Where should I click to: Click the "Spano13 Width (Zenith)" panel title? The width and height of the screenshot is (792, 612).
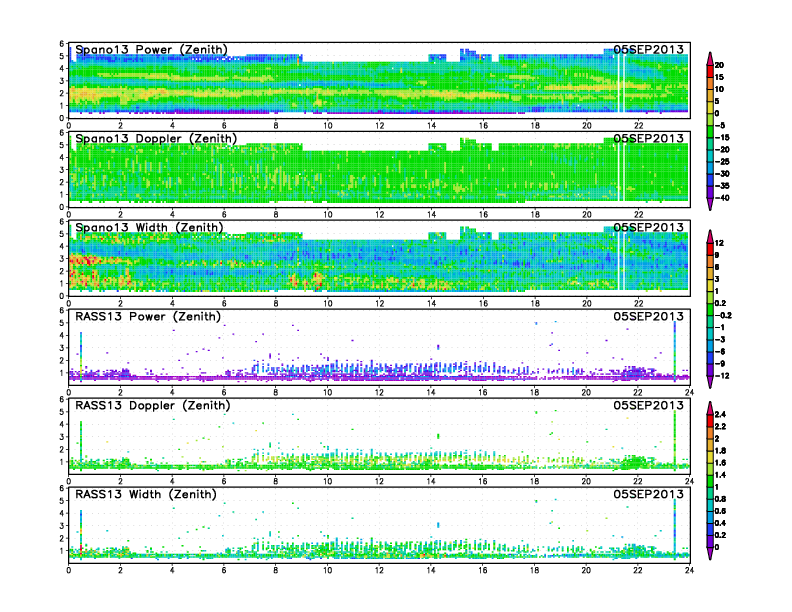click(150, 227)
